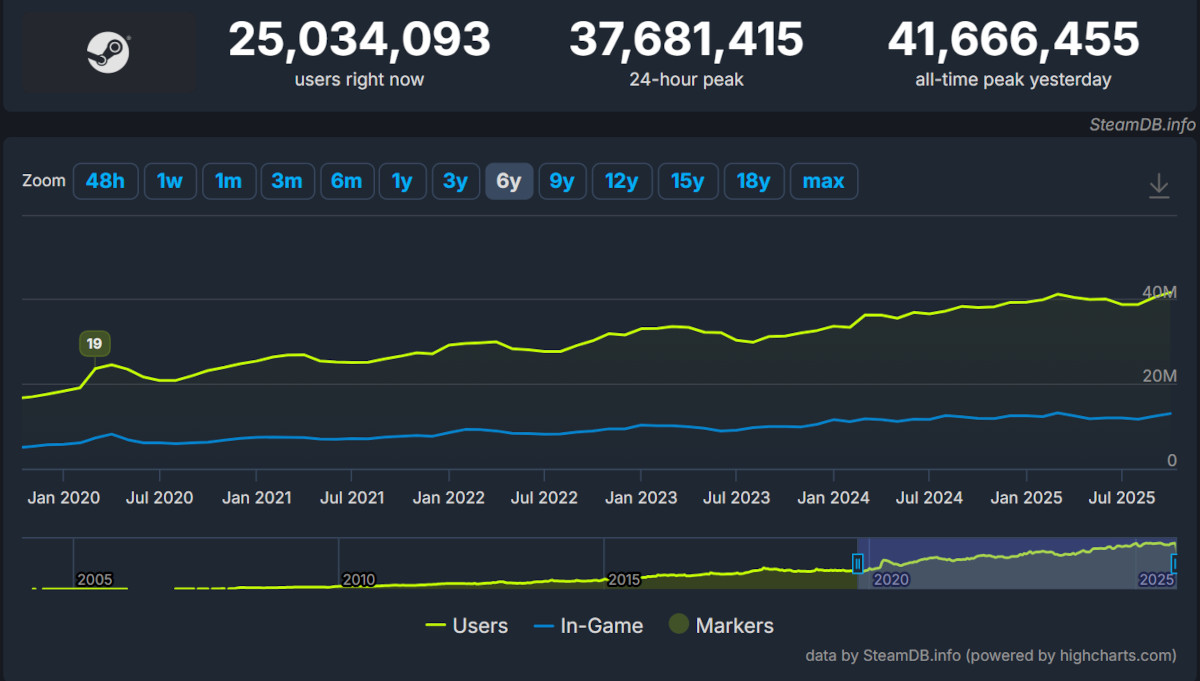
Task: Switch zoom to 1m
Action: [x=229, y=181]
